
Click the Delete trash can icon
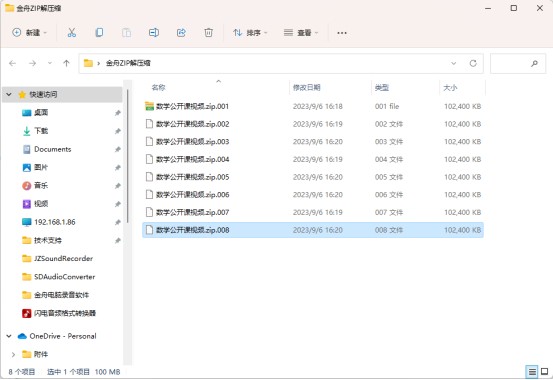(x=208, y=33)
